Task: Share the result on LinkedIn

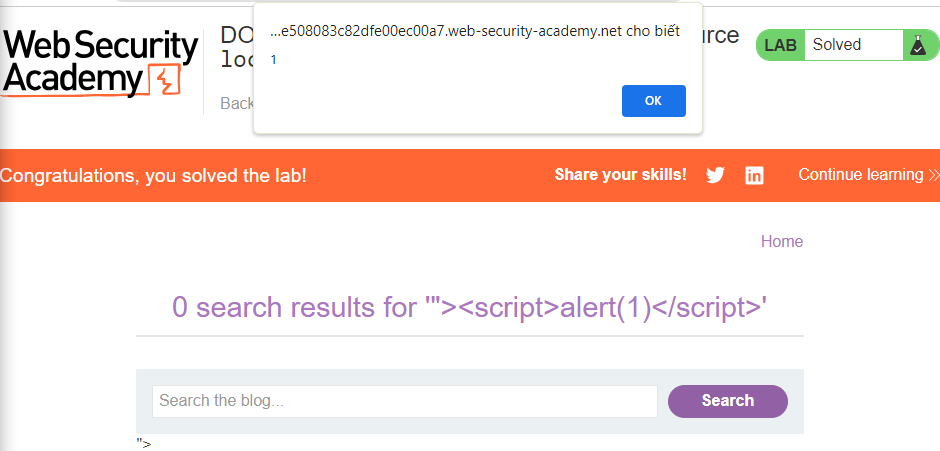Action: (x=754, y=175)
